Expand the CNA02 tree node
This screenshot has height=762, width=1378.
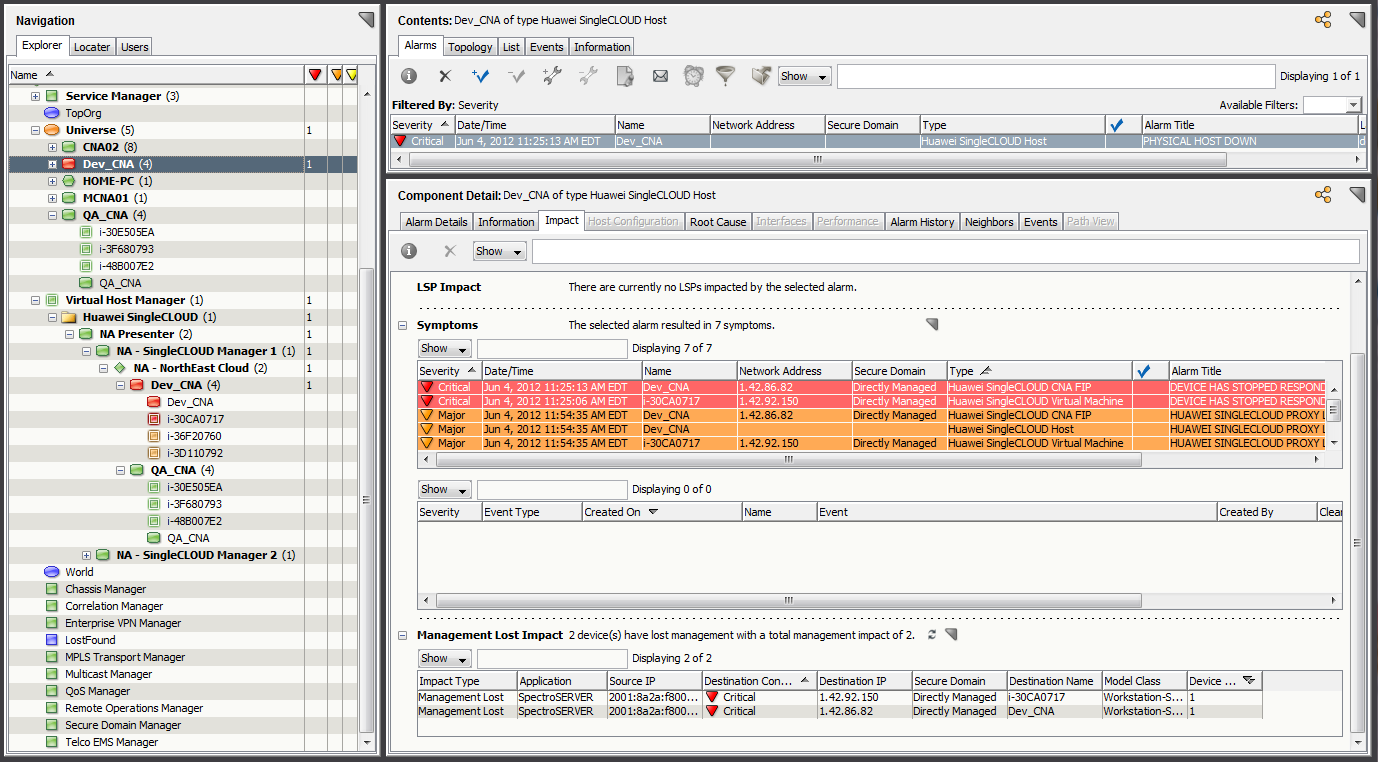[53, 147]
